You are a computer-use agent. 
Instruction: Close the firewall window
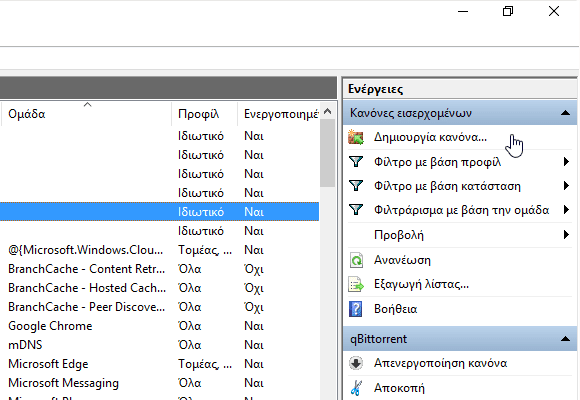554,11
